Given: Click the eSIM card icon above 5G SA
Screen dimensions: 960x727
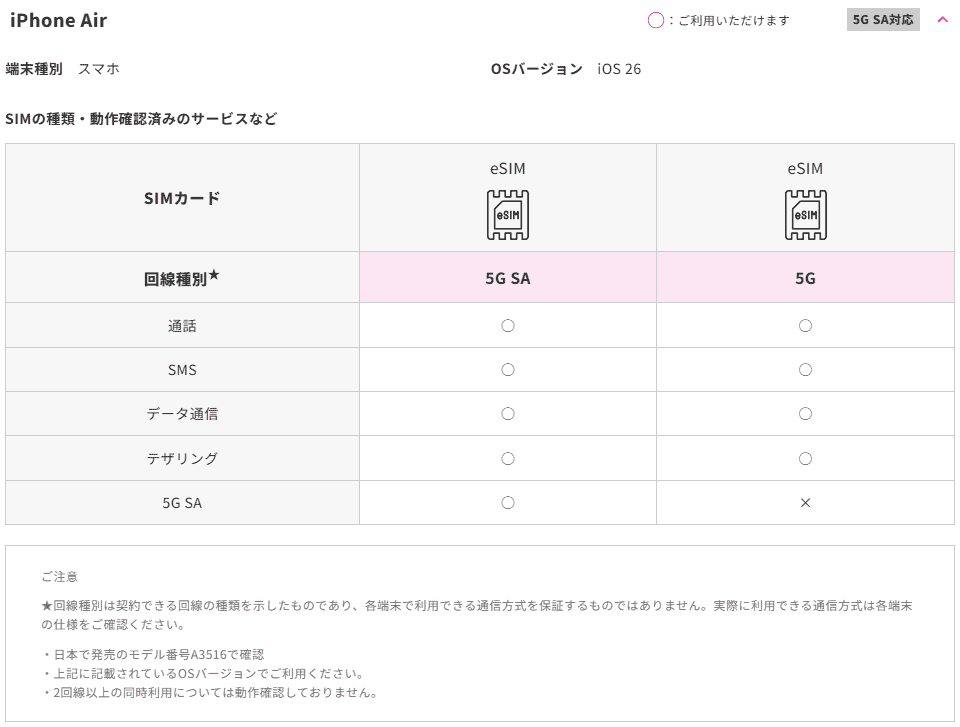Looking at the screenshot, I should 508,215.
